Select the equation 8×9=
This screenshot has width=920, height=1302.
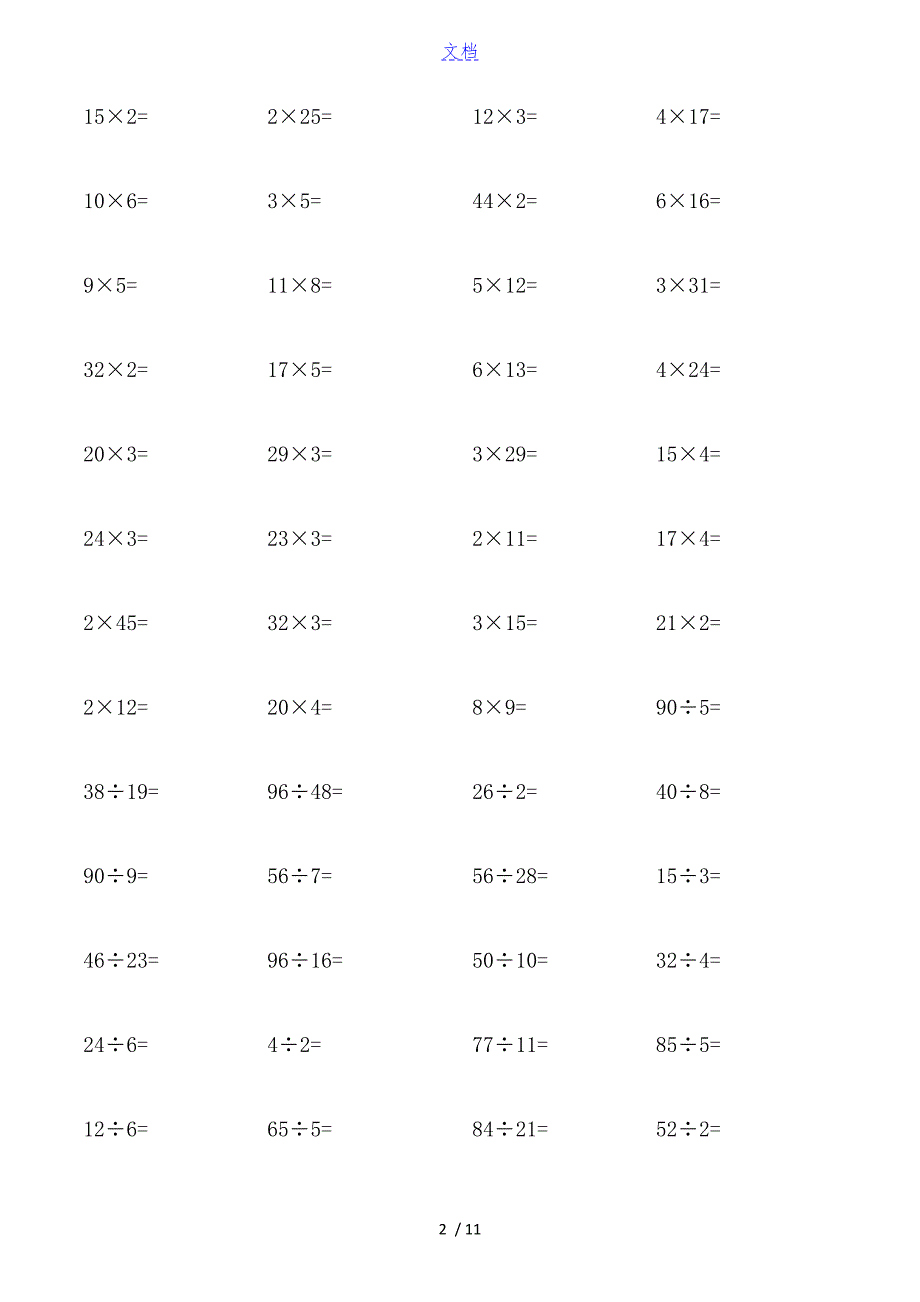coord(499,708)
